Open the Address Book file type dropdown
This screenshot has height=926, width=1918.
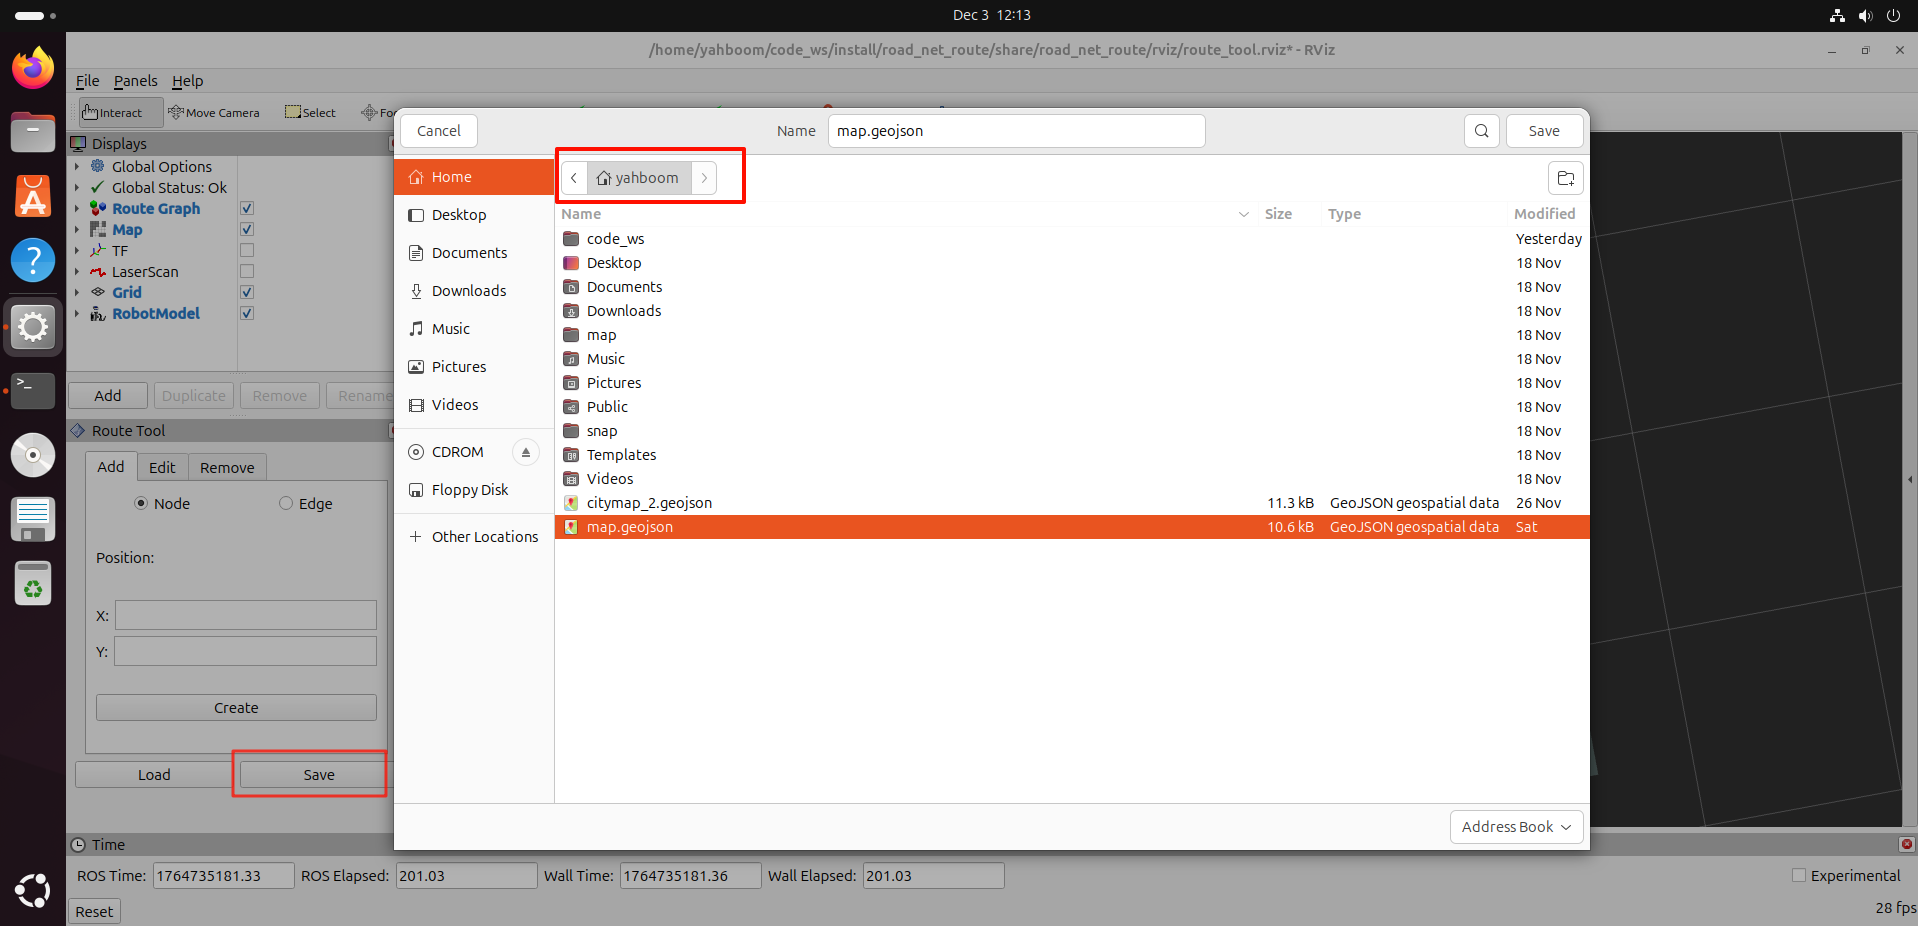[x=1515, y=827]
